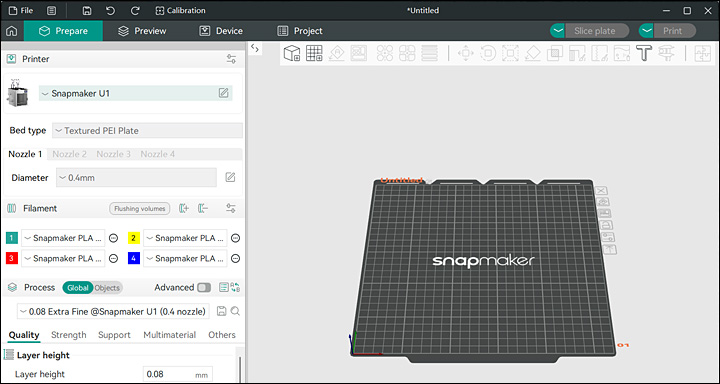The width and height of the screenshot is (720, 384).
Task: Switch to the Device tab
Action: tap(221, 31)
